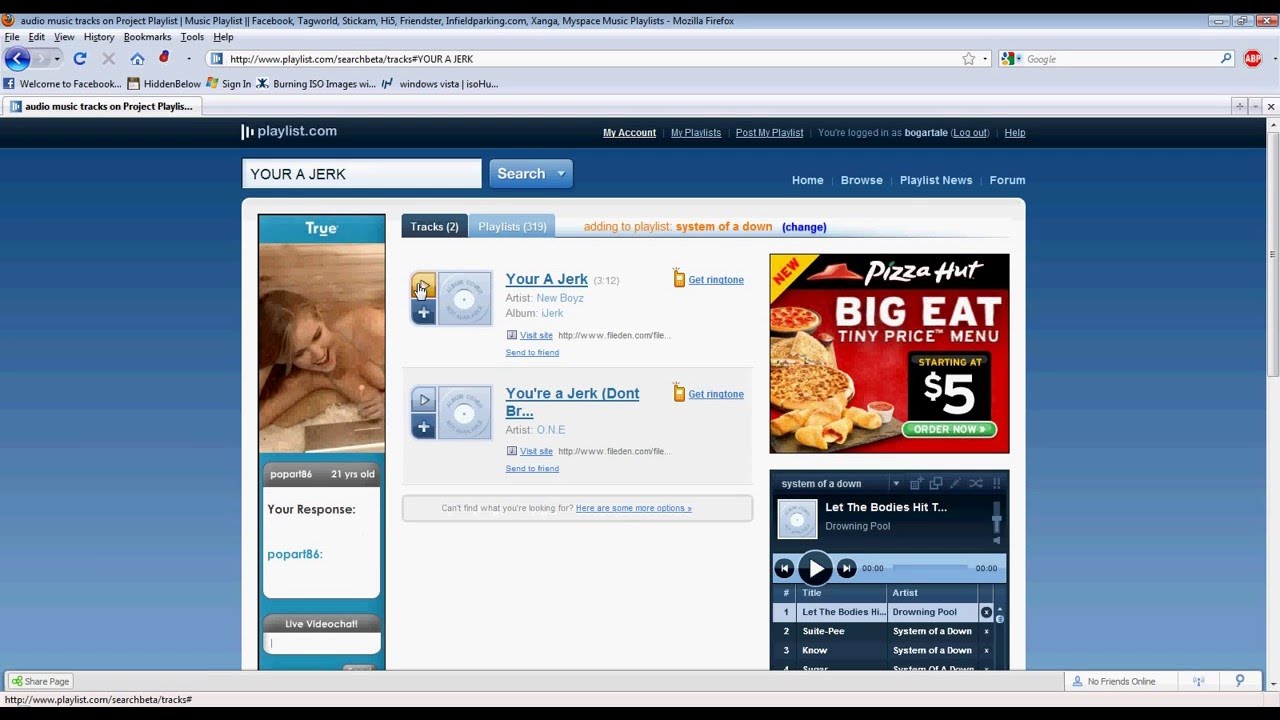Click the pop-out player icon

[x=936, y=484]
